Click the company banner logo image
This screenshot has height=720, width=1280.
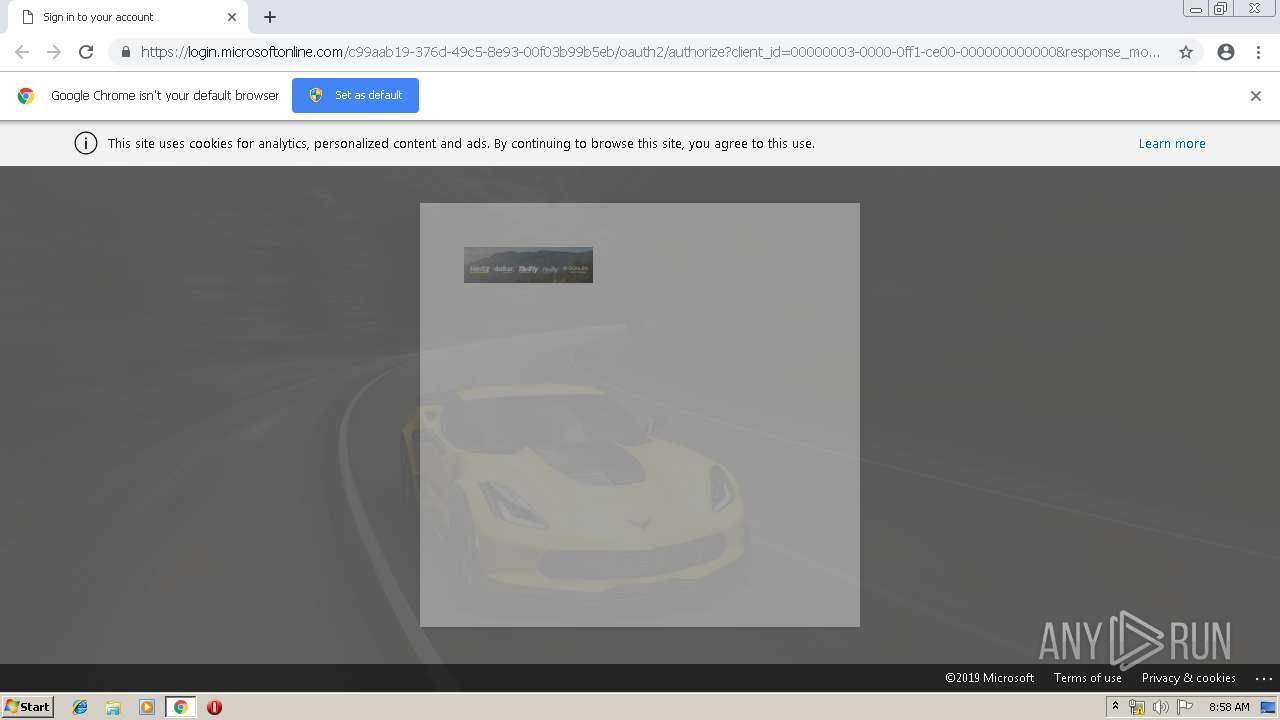tap(528, 265)
